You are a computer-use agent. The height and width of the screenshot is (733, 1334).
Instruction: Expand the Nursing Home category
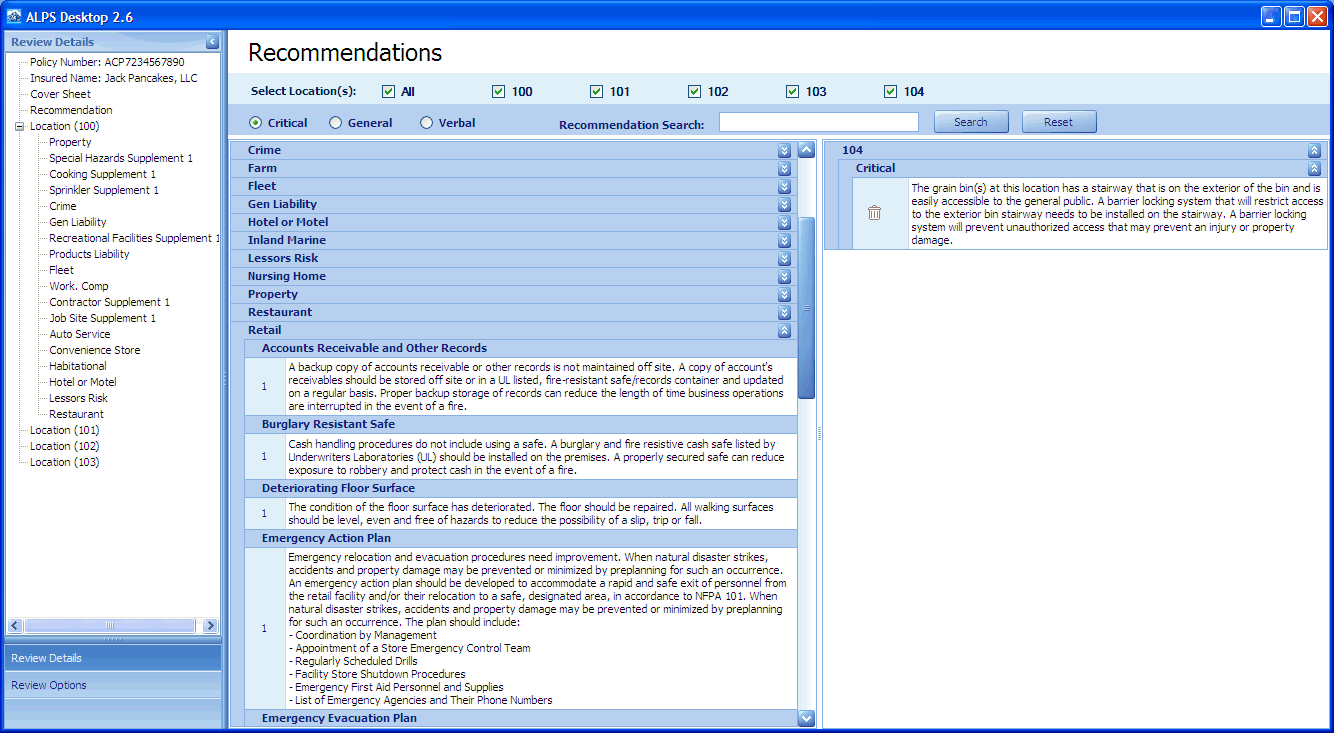784,276
